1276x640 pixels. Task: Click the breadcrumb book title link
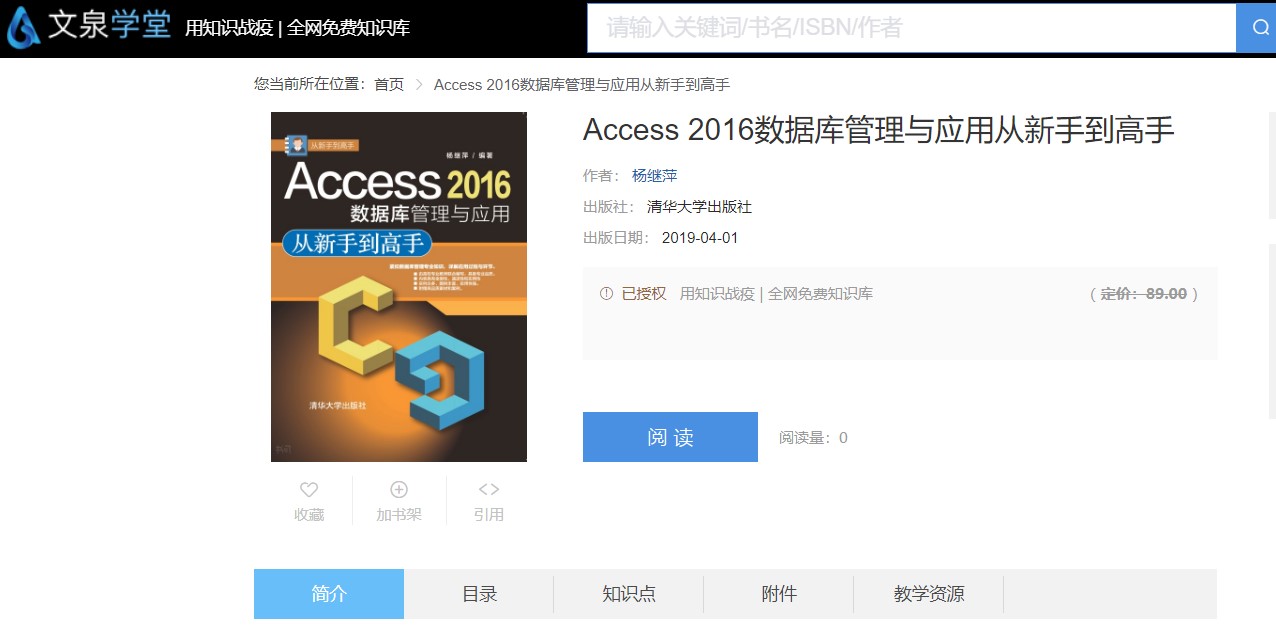582,85
